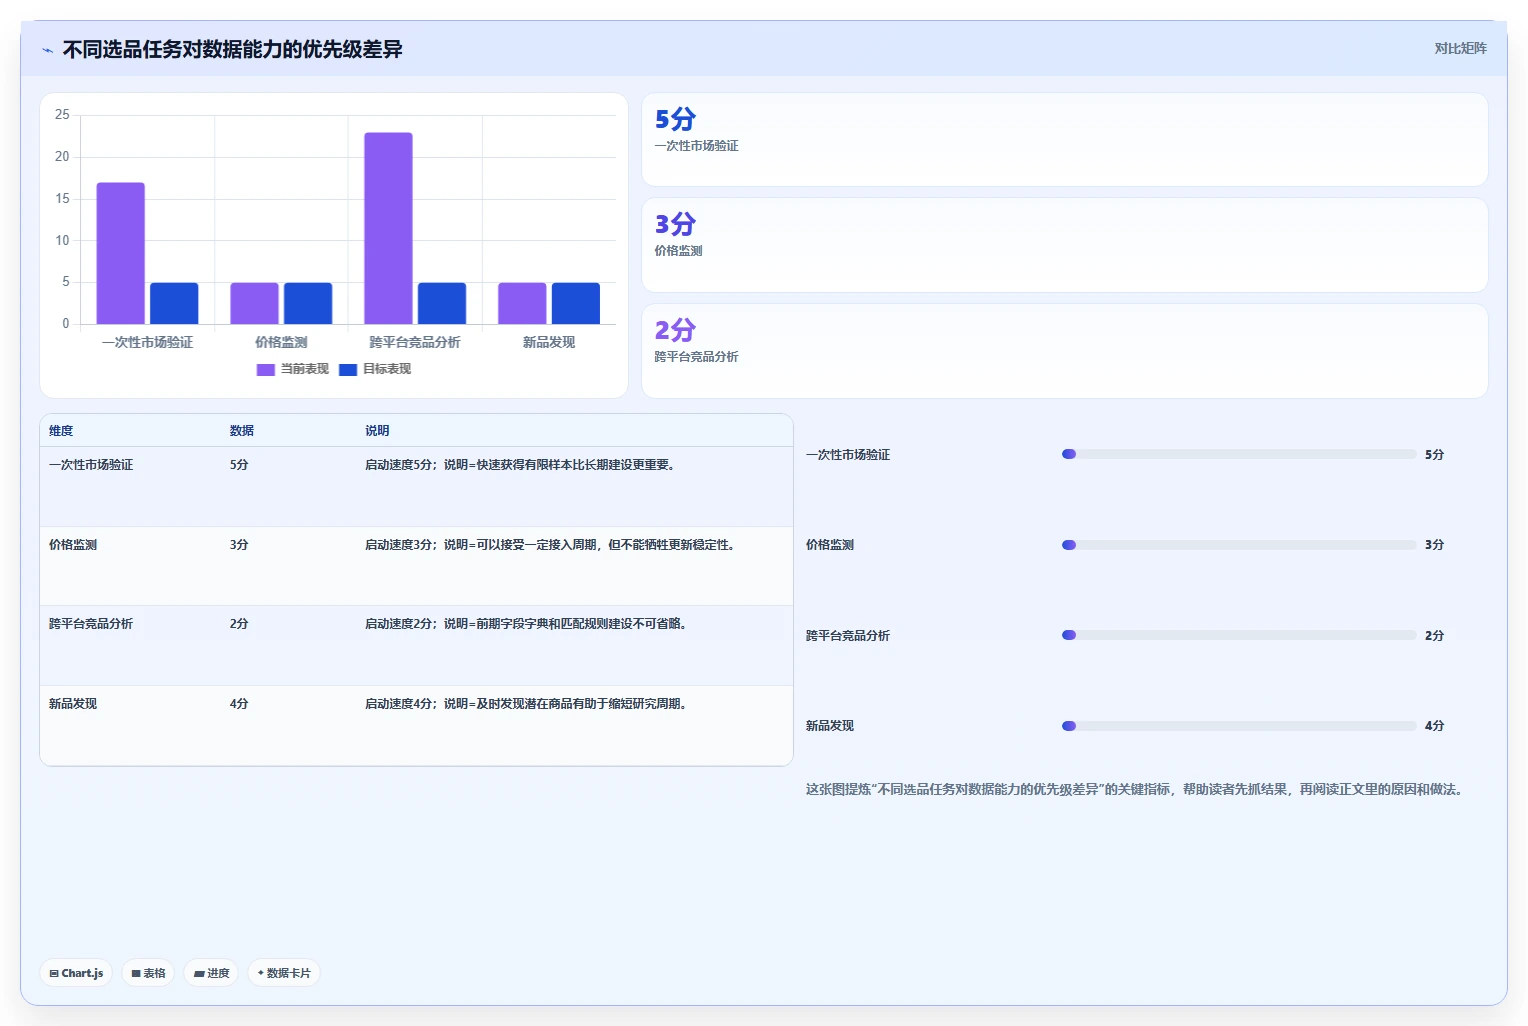Viewport: 1528px width, 1026px height.
Task: Toggle the 目标表现 legend swatch
Action: [x=348, y=369]
